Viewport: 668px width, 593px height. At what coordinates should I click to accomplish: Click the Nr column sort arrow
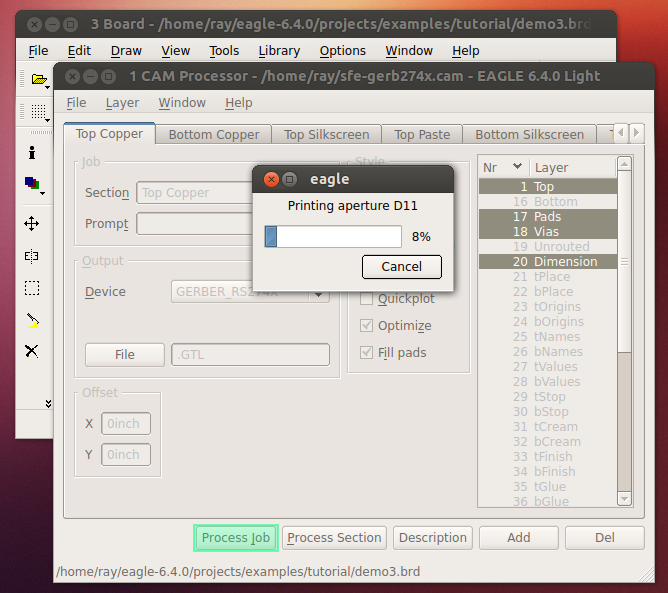point(517,166)
